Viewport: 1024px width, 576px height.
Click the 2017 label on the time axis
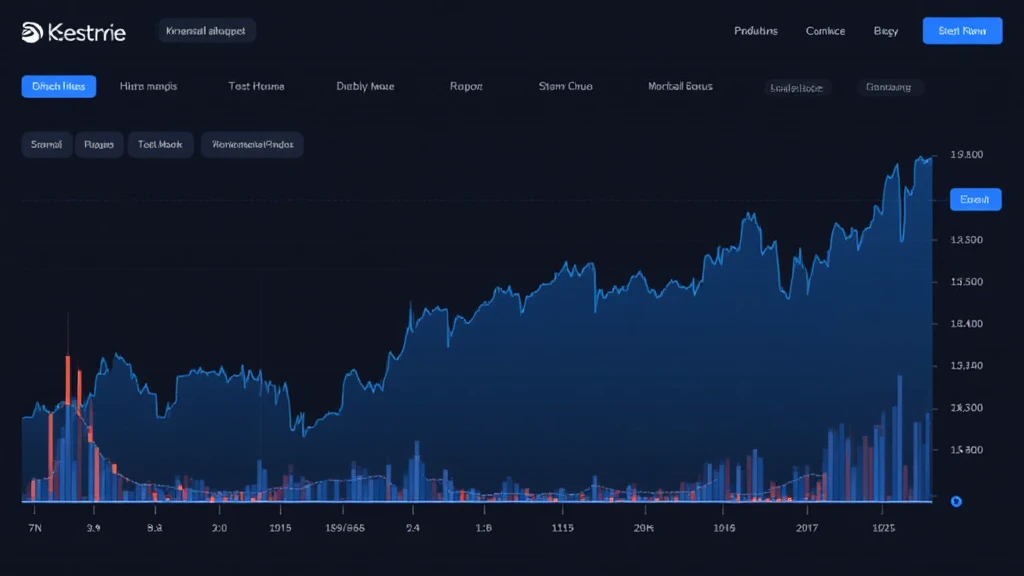pyautogui.click(x=806, y=527)
